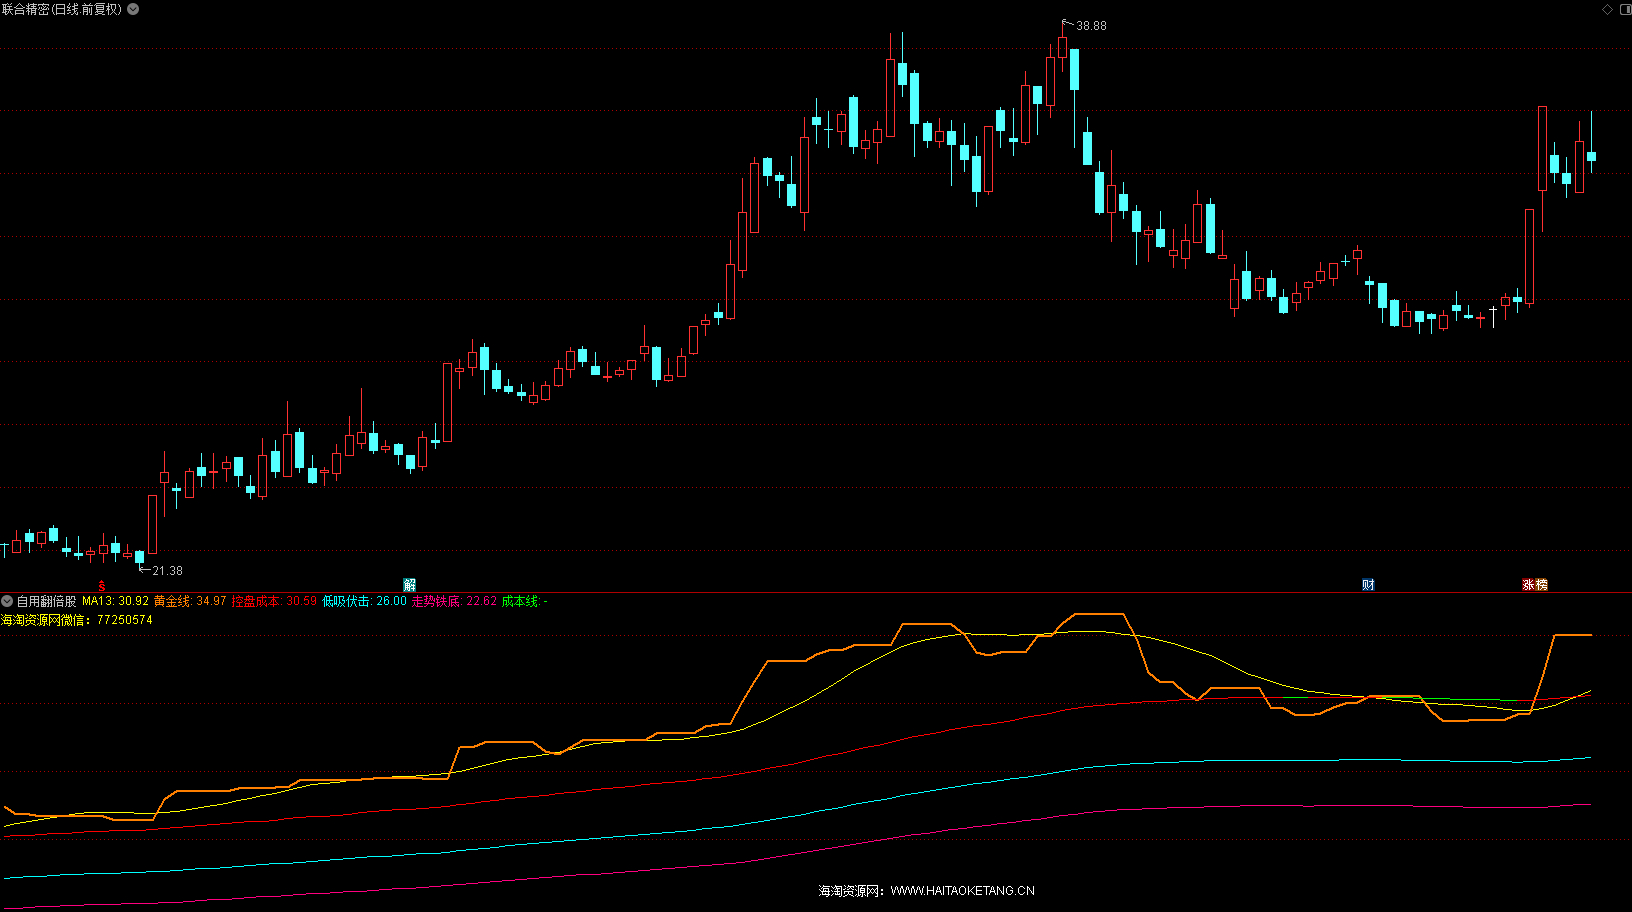Click the 黄金线 34.97 legend label

189,601
